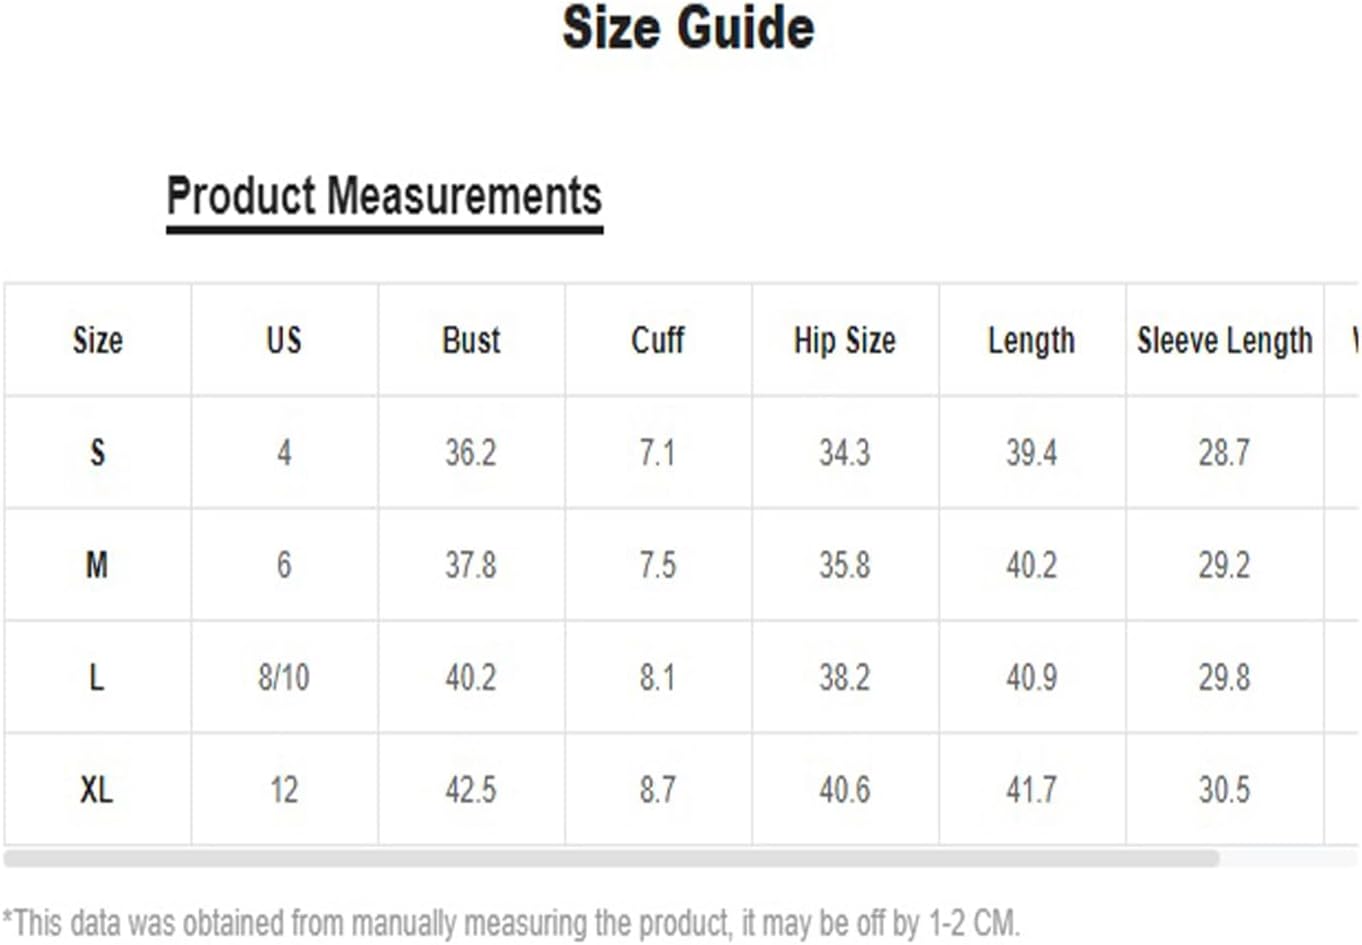
Task: Click the Product Measurements heading
Action: (x=384, y=196)
